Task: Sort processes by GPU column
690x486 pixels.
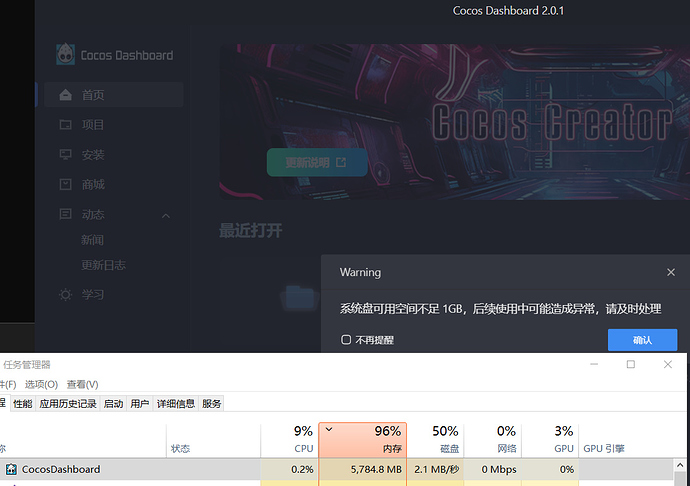Action: 550,441
